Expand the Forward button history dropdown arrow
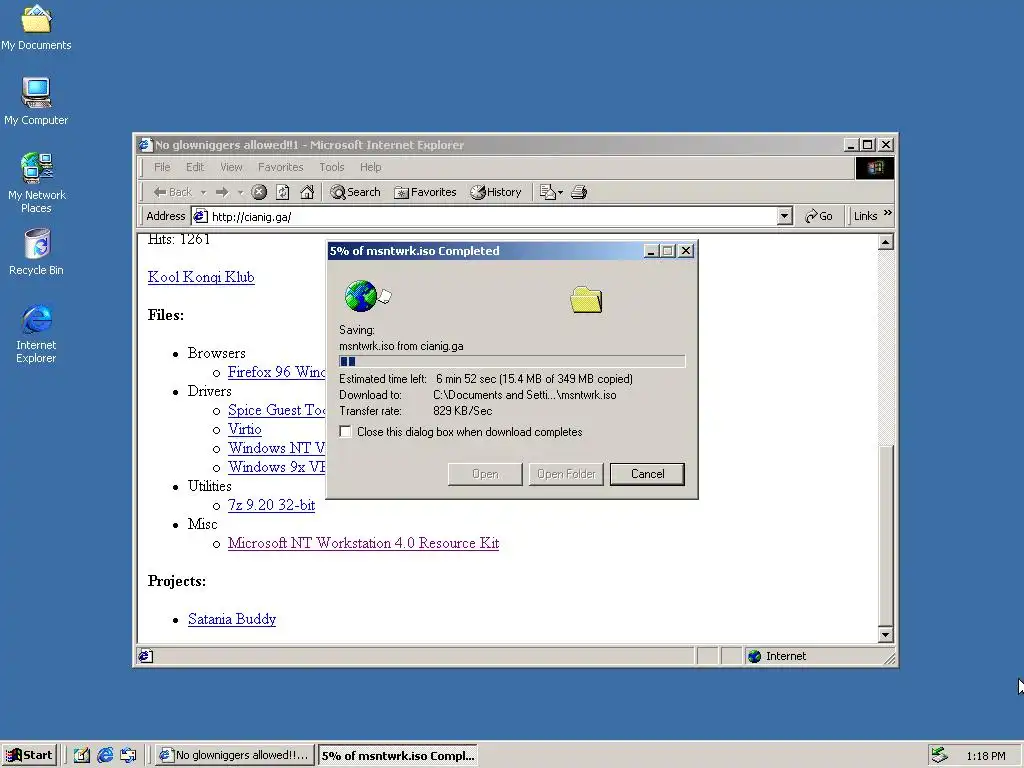 (x=240, y=192)
